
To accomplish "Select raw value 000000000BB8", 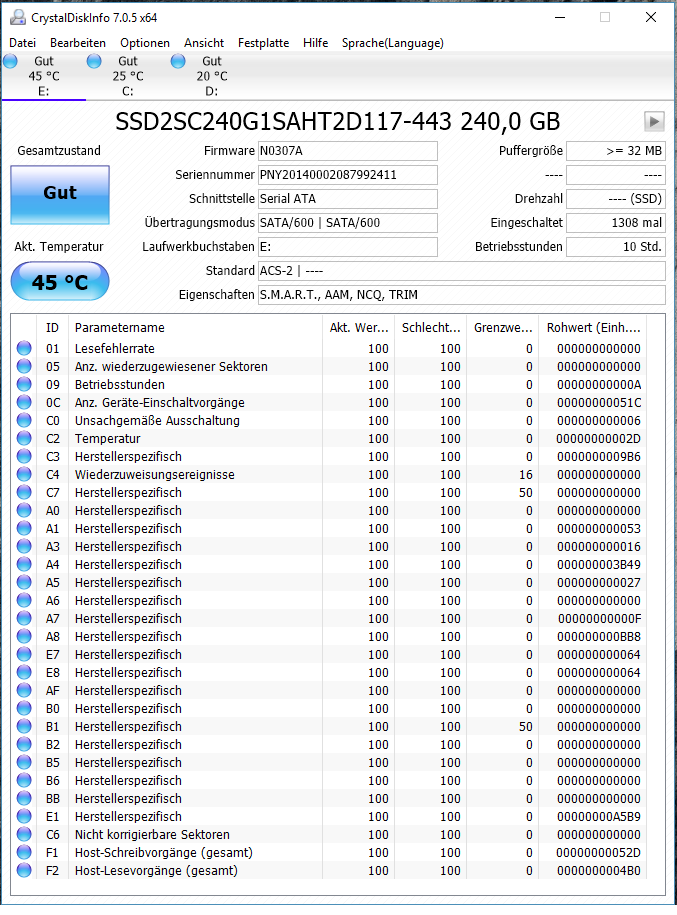I will tap(598, 637).
